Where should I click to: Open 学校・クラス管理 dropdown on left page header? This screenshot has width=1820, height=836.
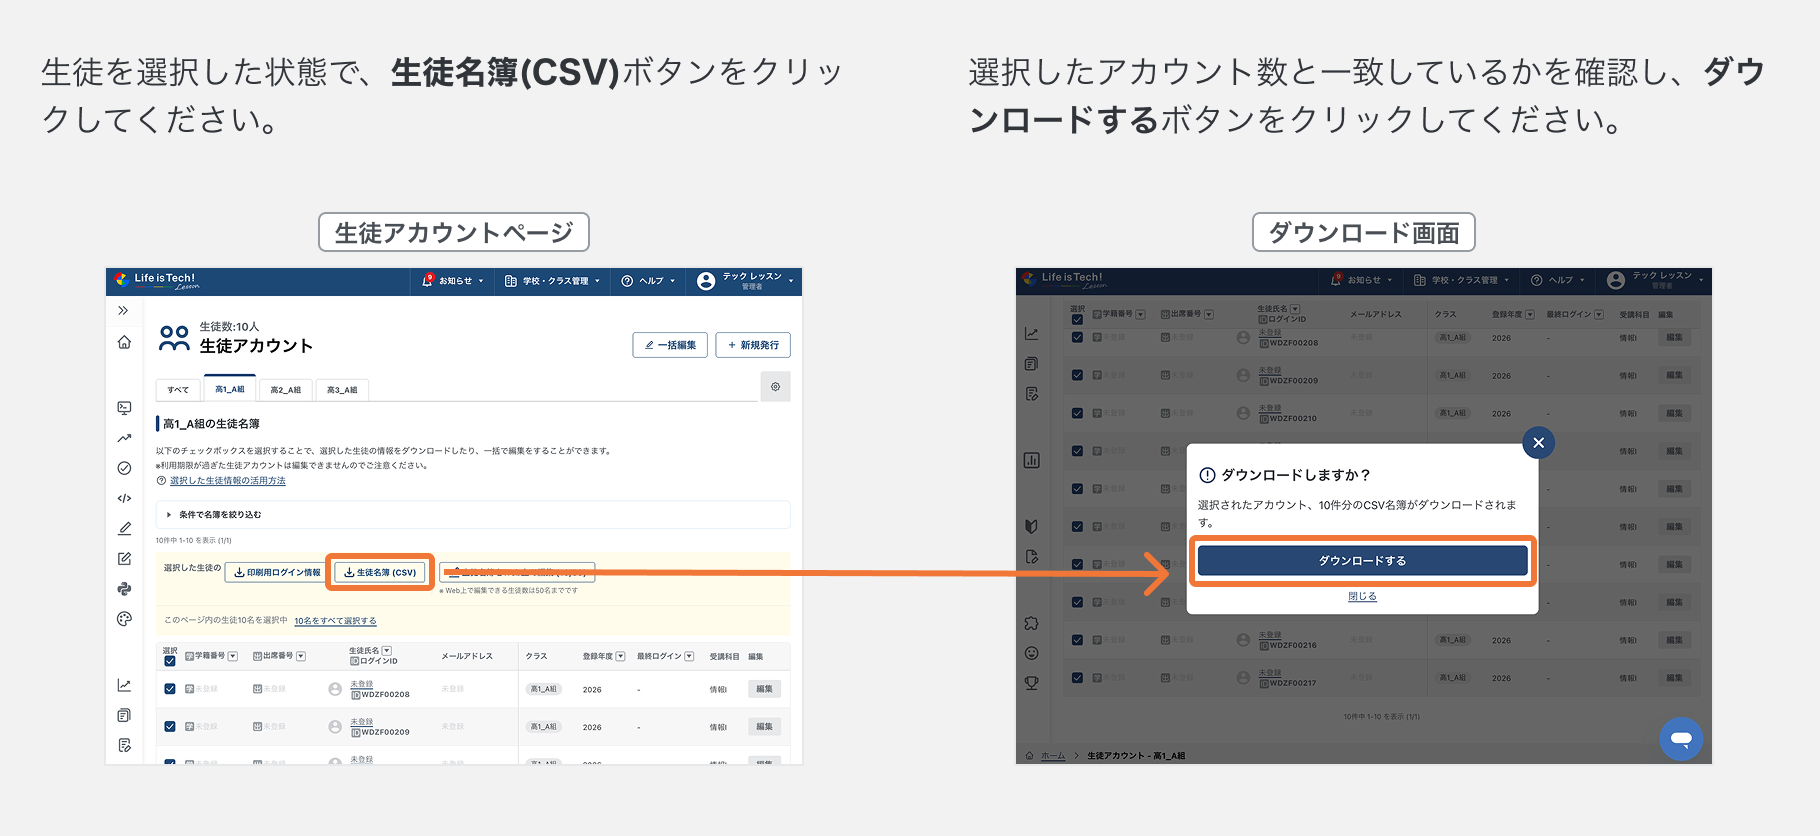pyautogui.click(x=553, y=281)
